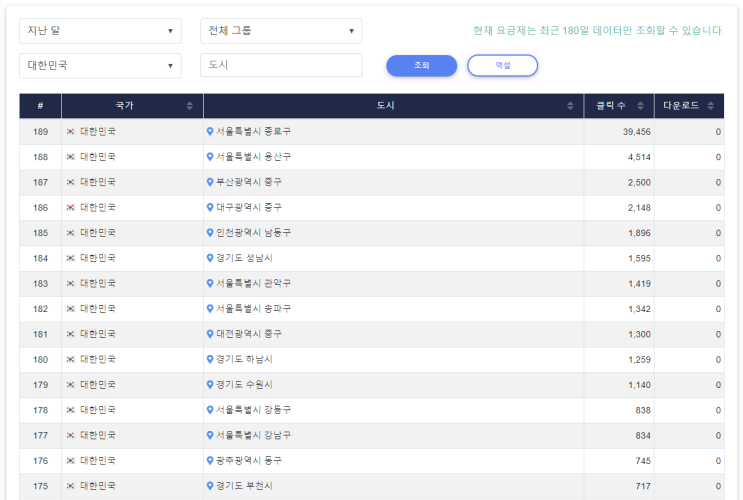Select the click count 717
This screenshot has width=743, height=500.
pos(643,486)
